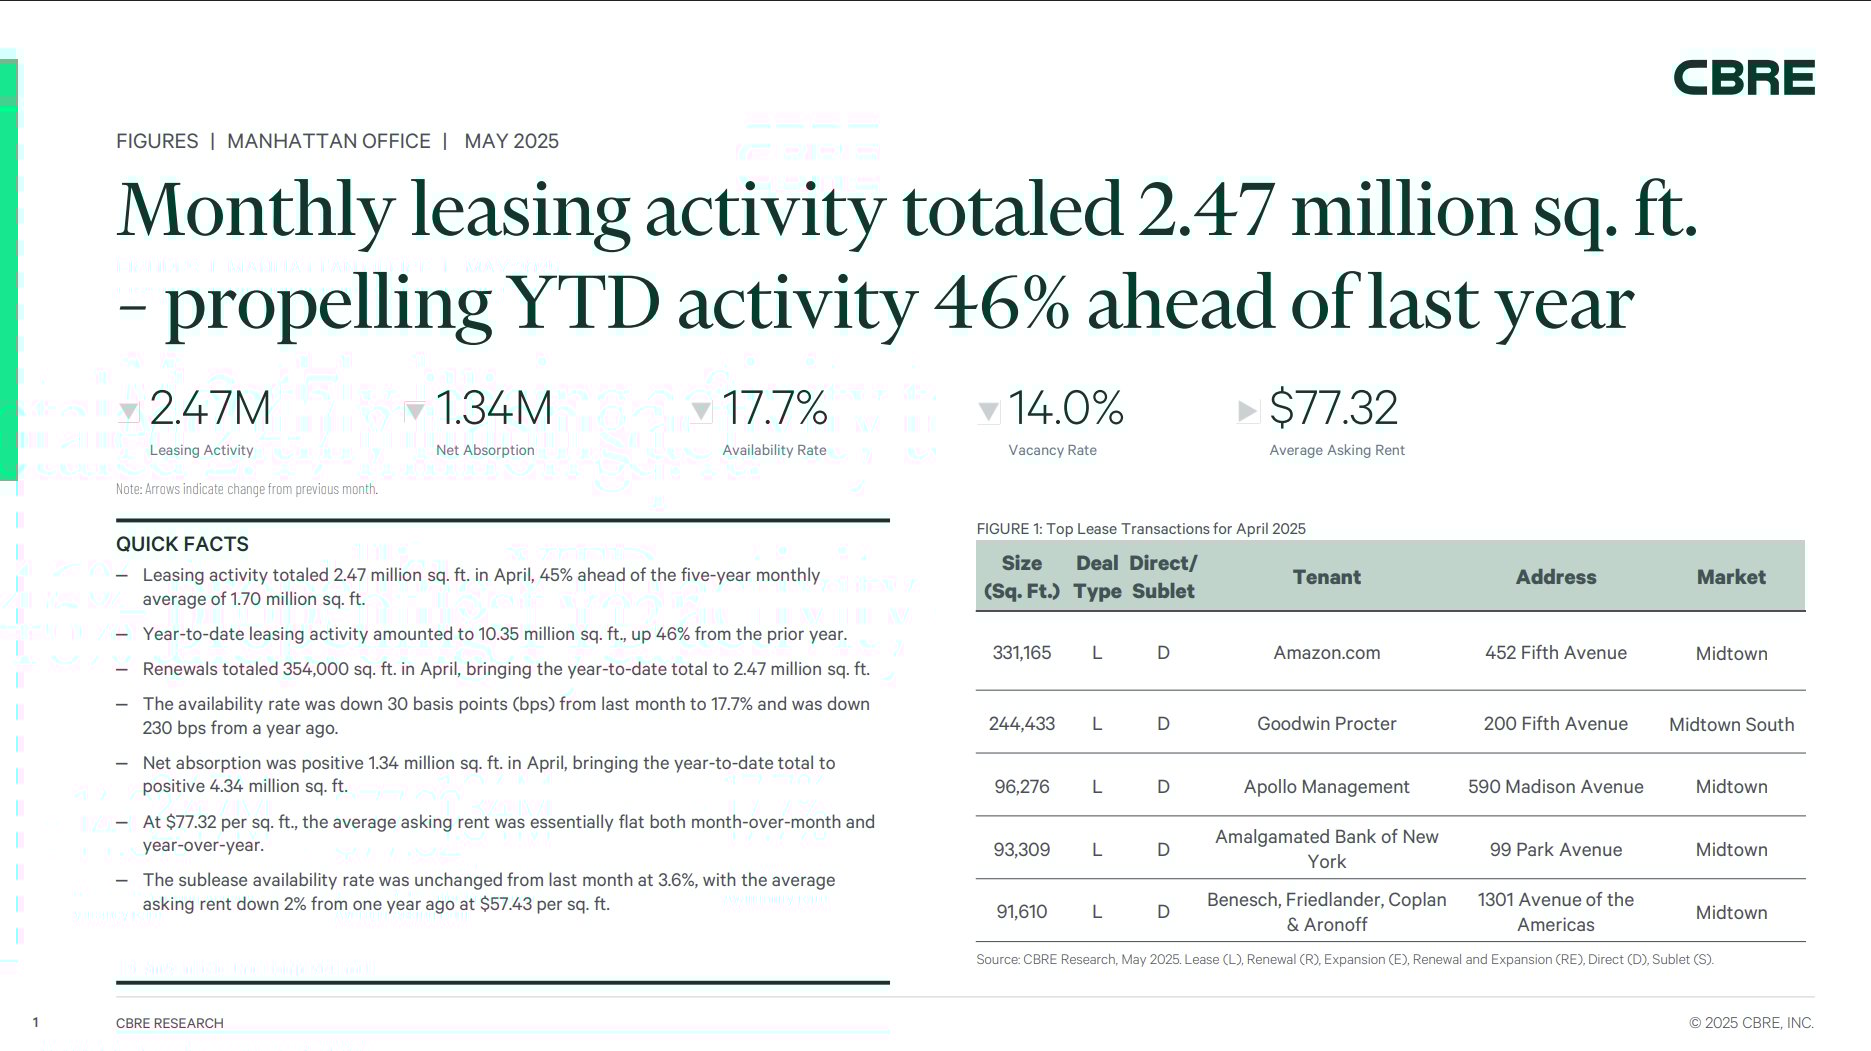This screenshot has height=1051, width=1871.
Task: Click the headline line 'propelling YTD activity 46% ahead'
Action: (877, 304)
